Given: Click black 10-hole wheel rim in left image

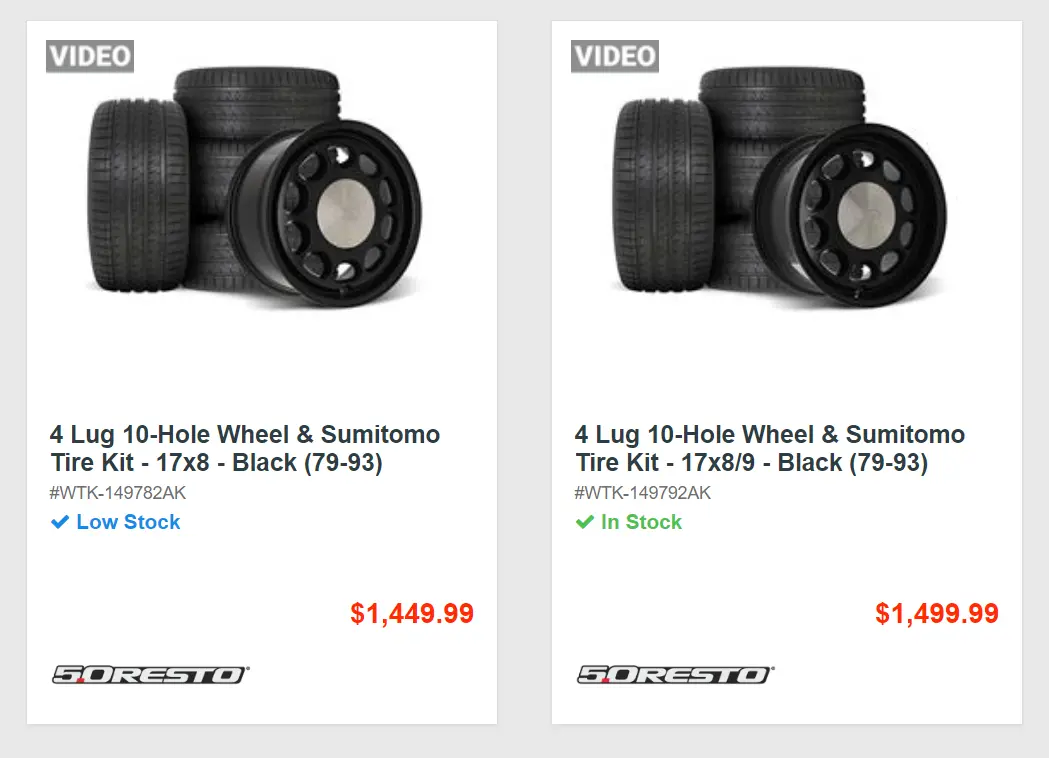Looking at the screenshot, I should click(326, 214).
